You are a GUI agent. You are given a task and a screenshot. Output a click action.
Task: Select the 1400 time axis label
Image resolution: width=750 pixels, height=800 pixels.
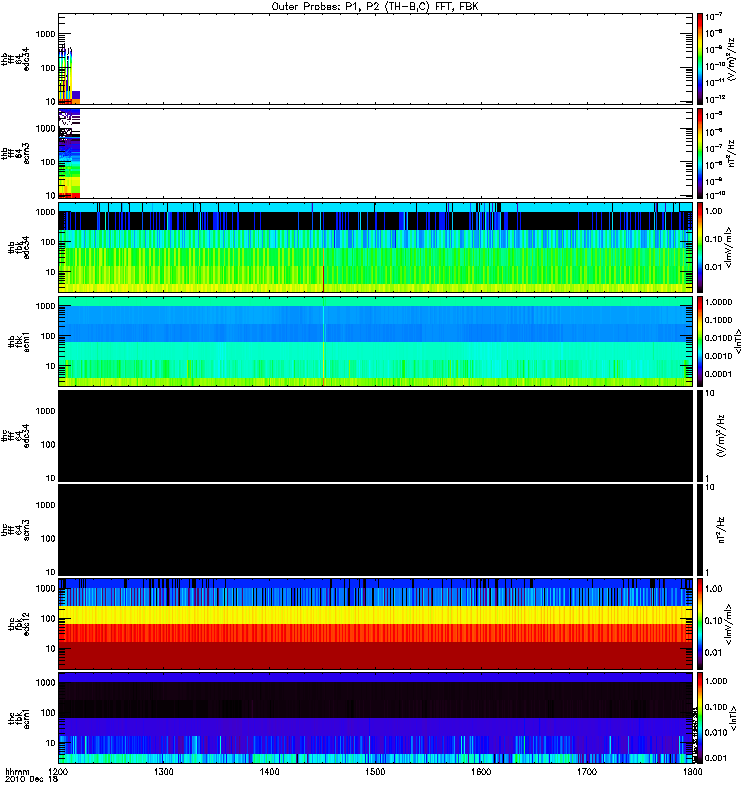coord(269,771)
